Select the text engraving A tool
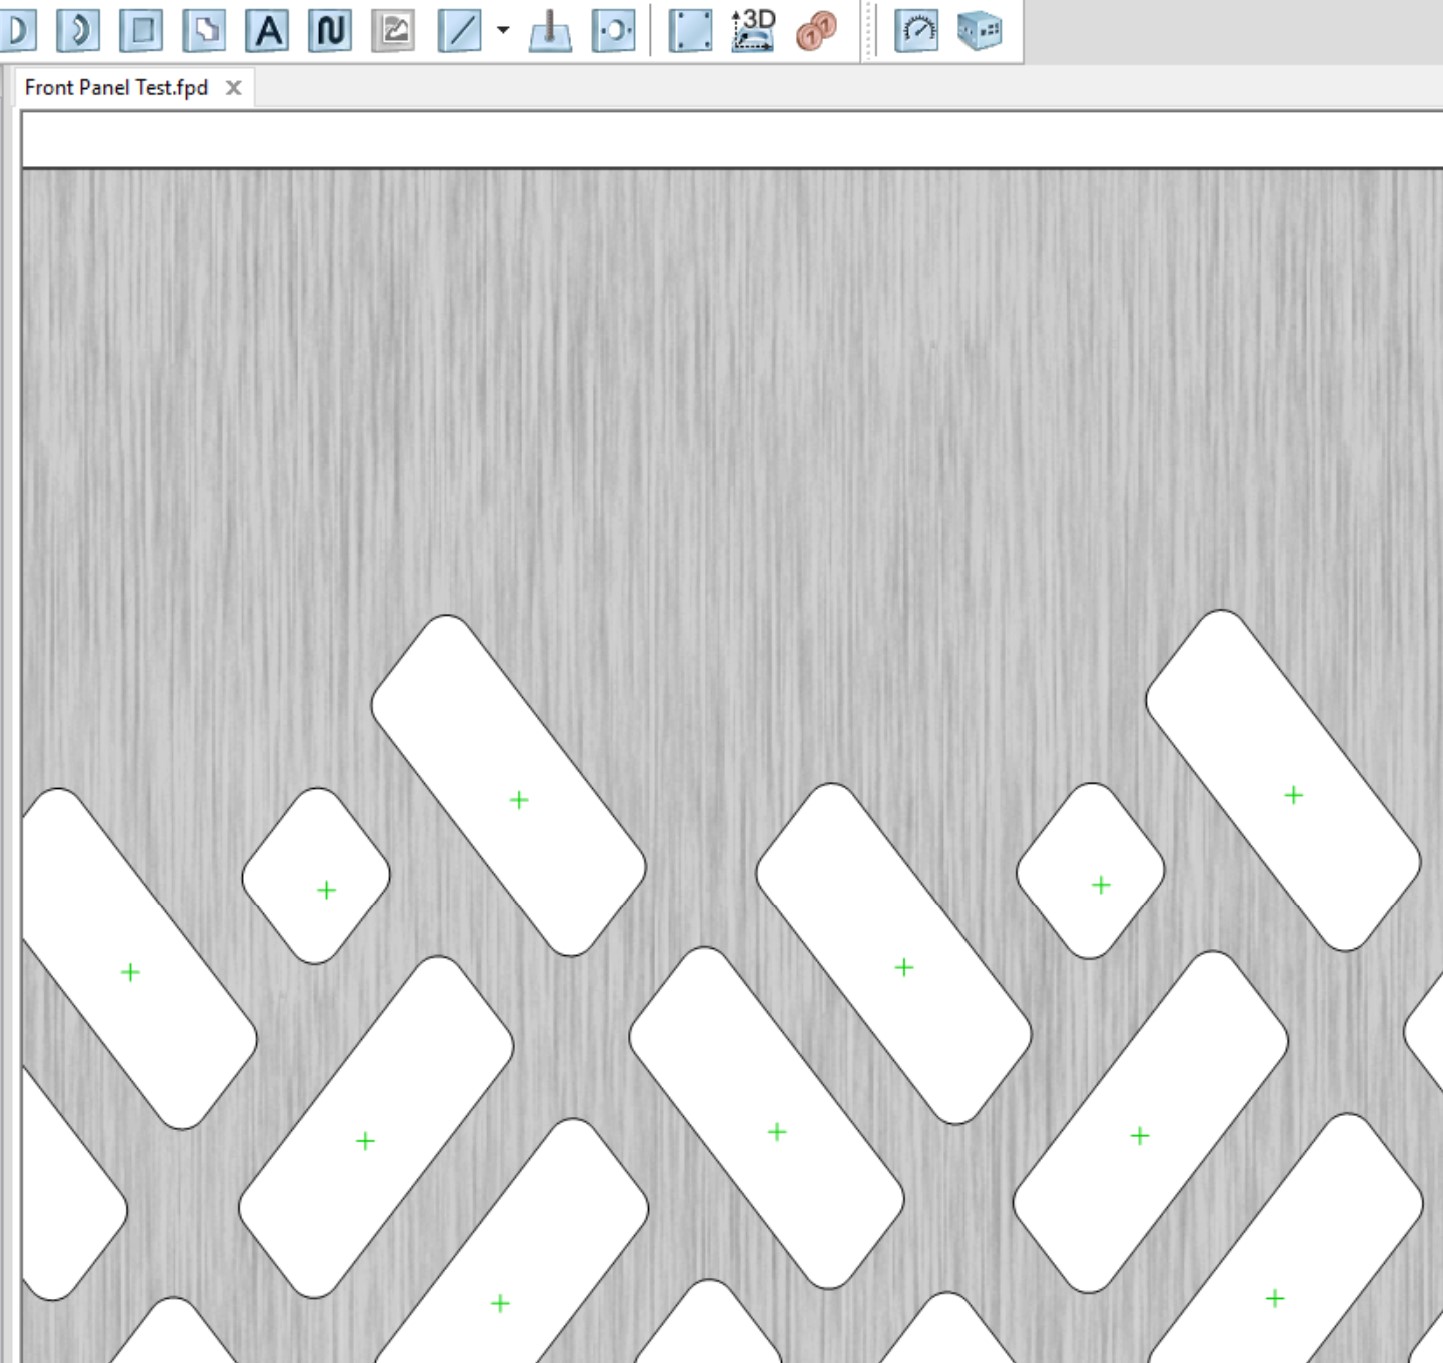Image resolution: width=1443 pixels, height=1363 pixels. 267,30
